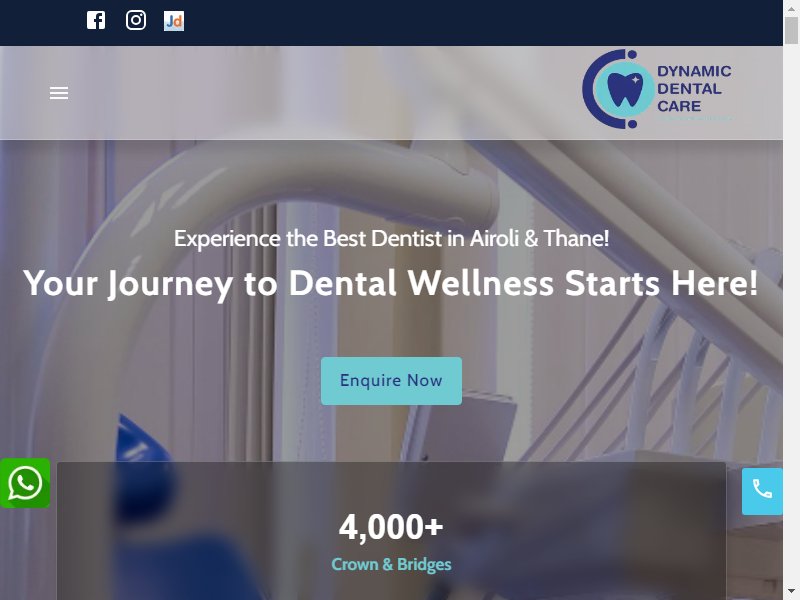Click the Enquire Now button
The height and width of the screenshot is (600, 800).
coord(391,381)
